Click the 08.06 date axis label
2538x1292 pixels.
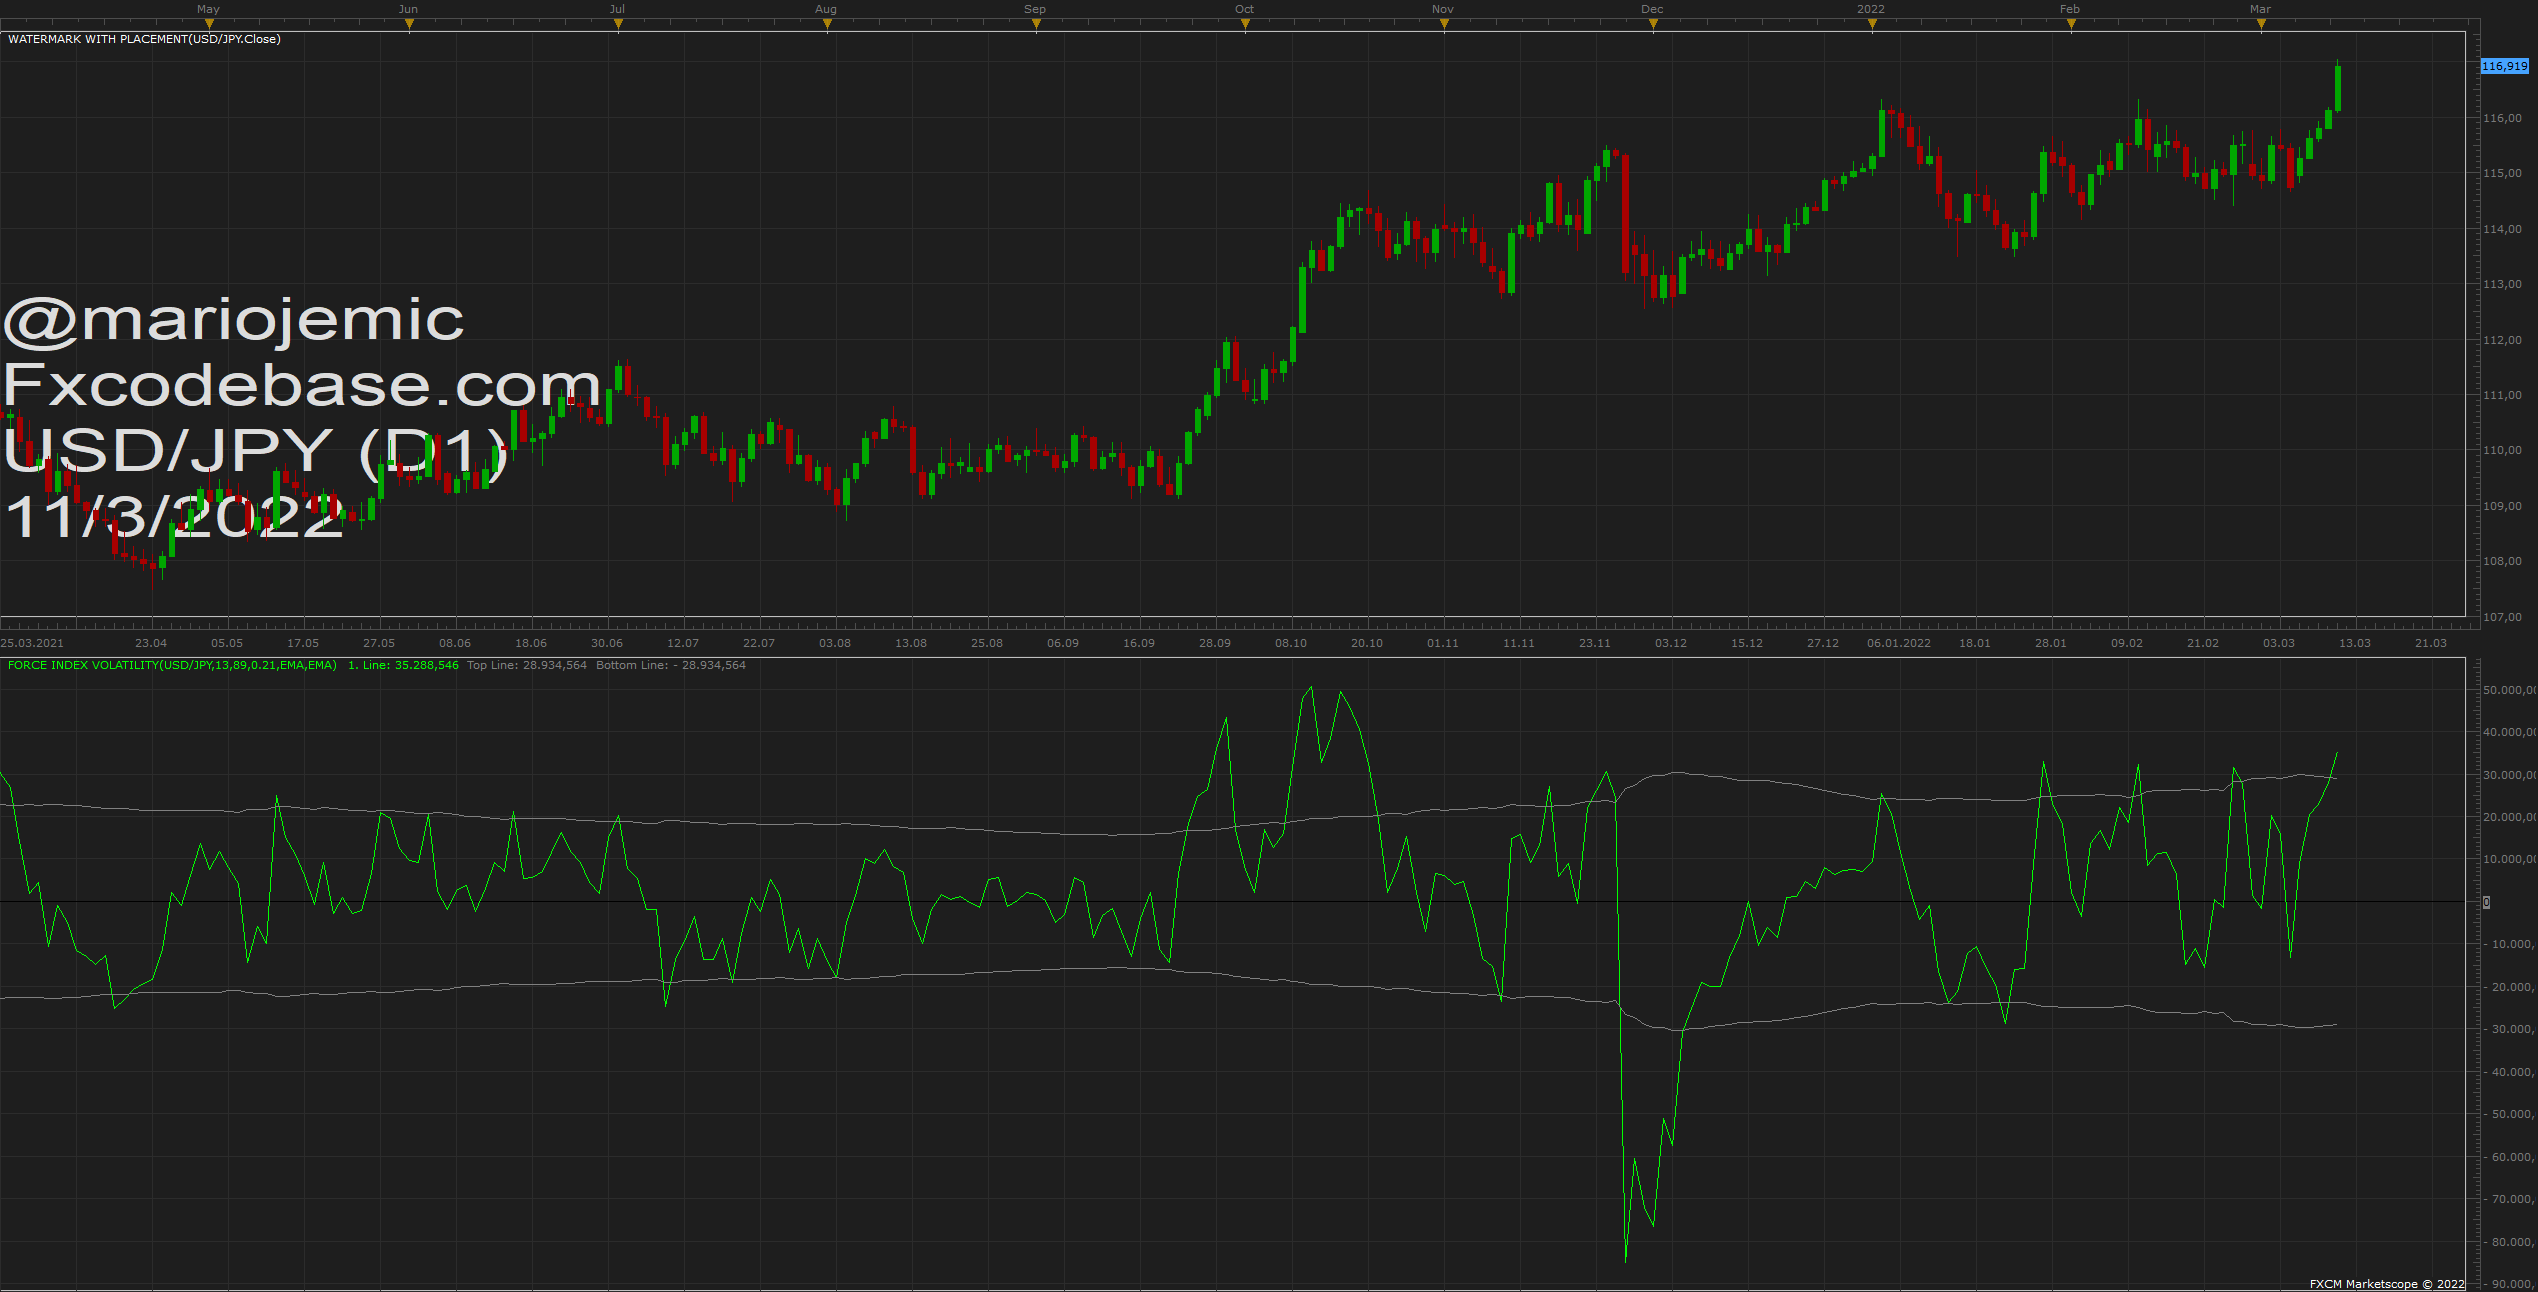pyautogui.click(x=455, y=643)
